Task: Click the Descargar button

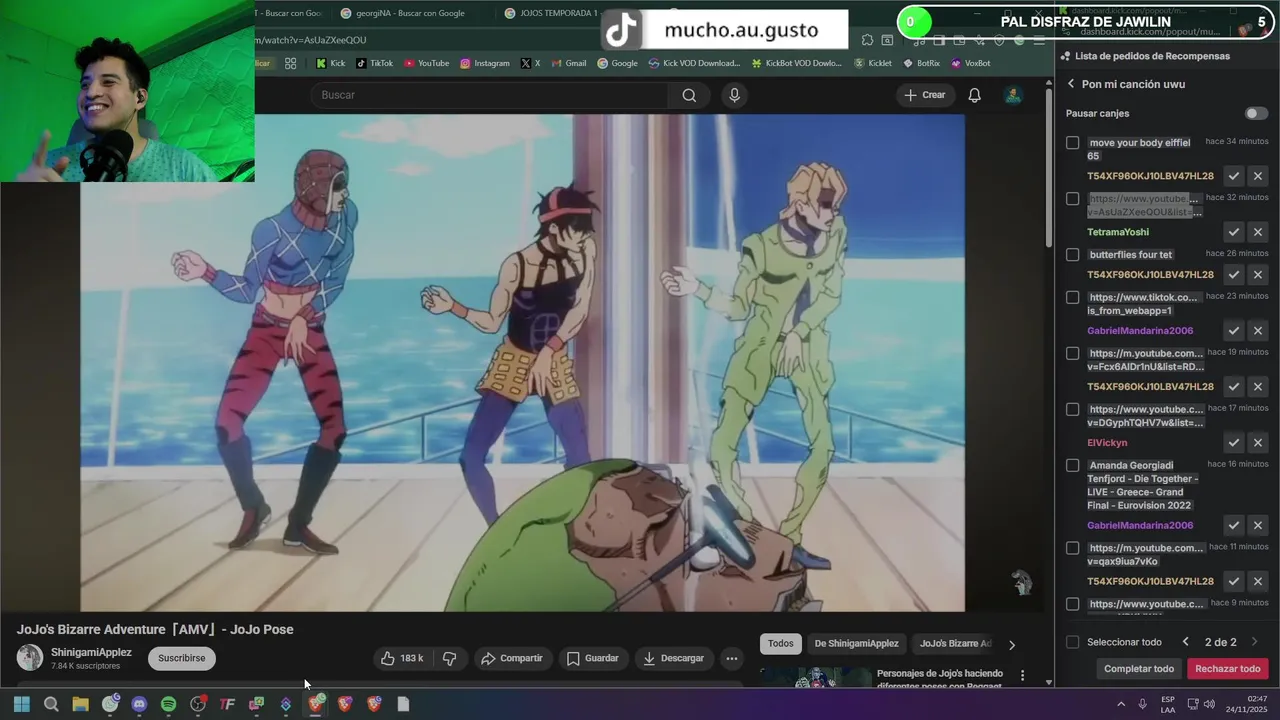Action: pyautogui.click(x=674, y=658)
